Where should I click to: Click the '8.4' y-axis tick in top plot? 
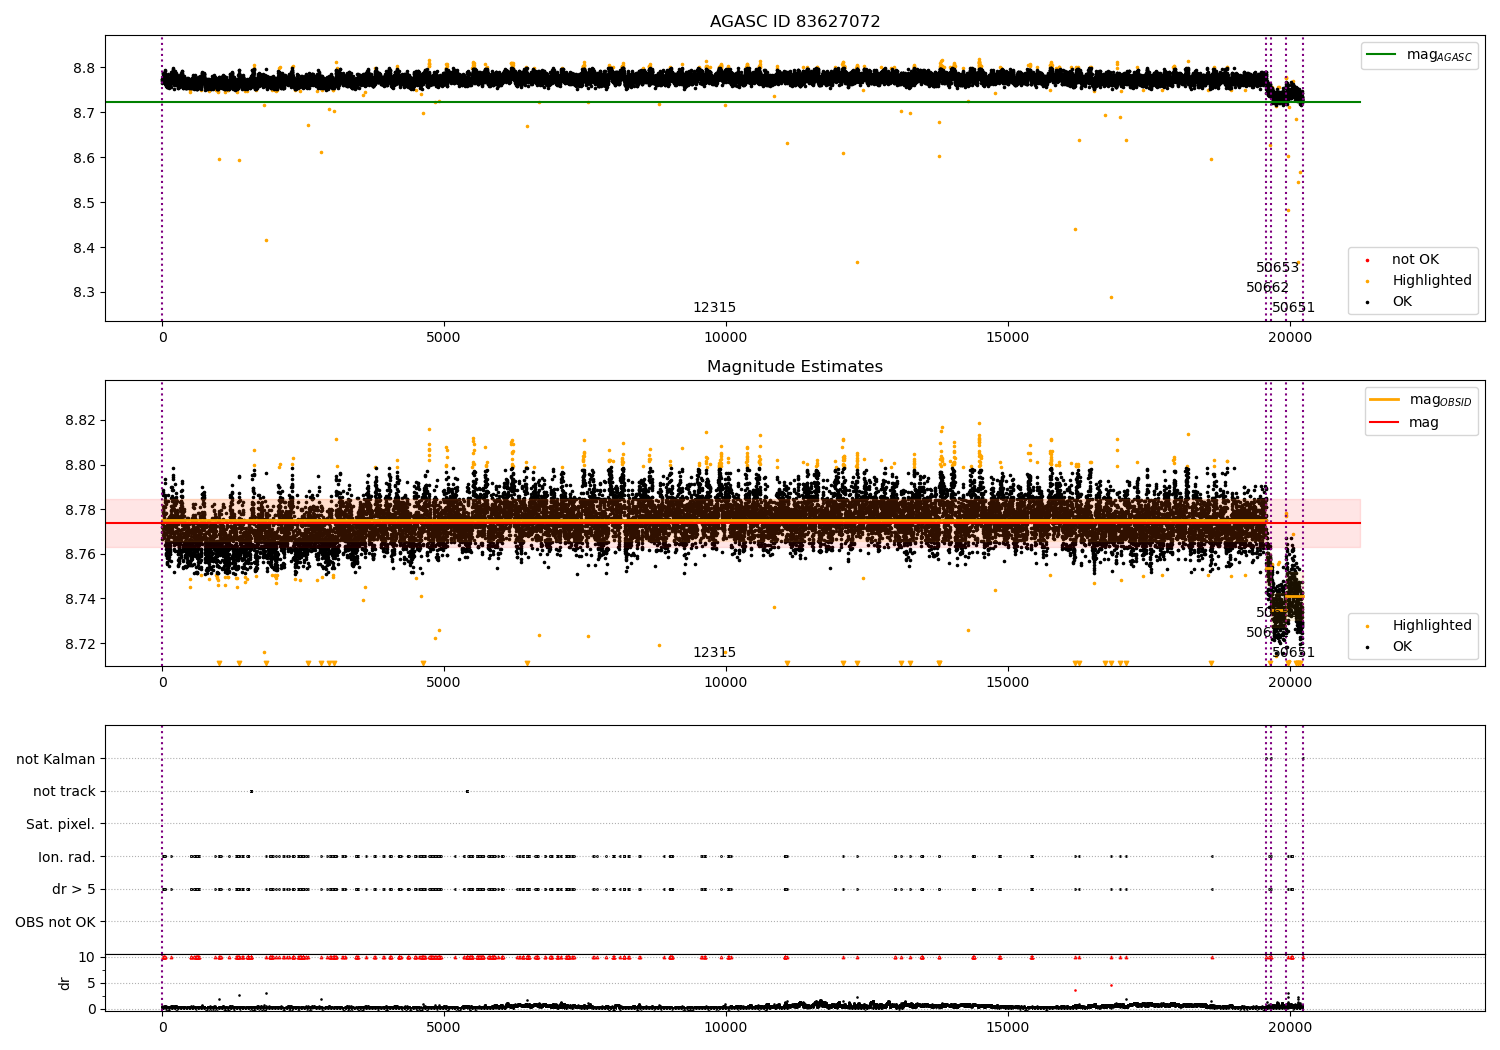click(x=83, y=248)
